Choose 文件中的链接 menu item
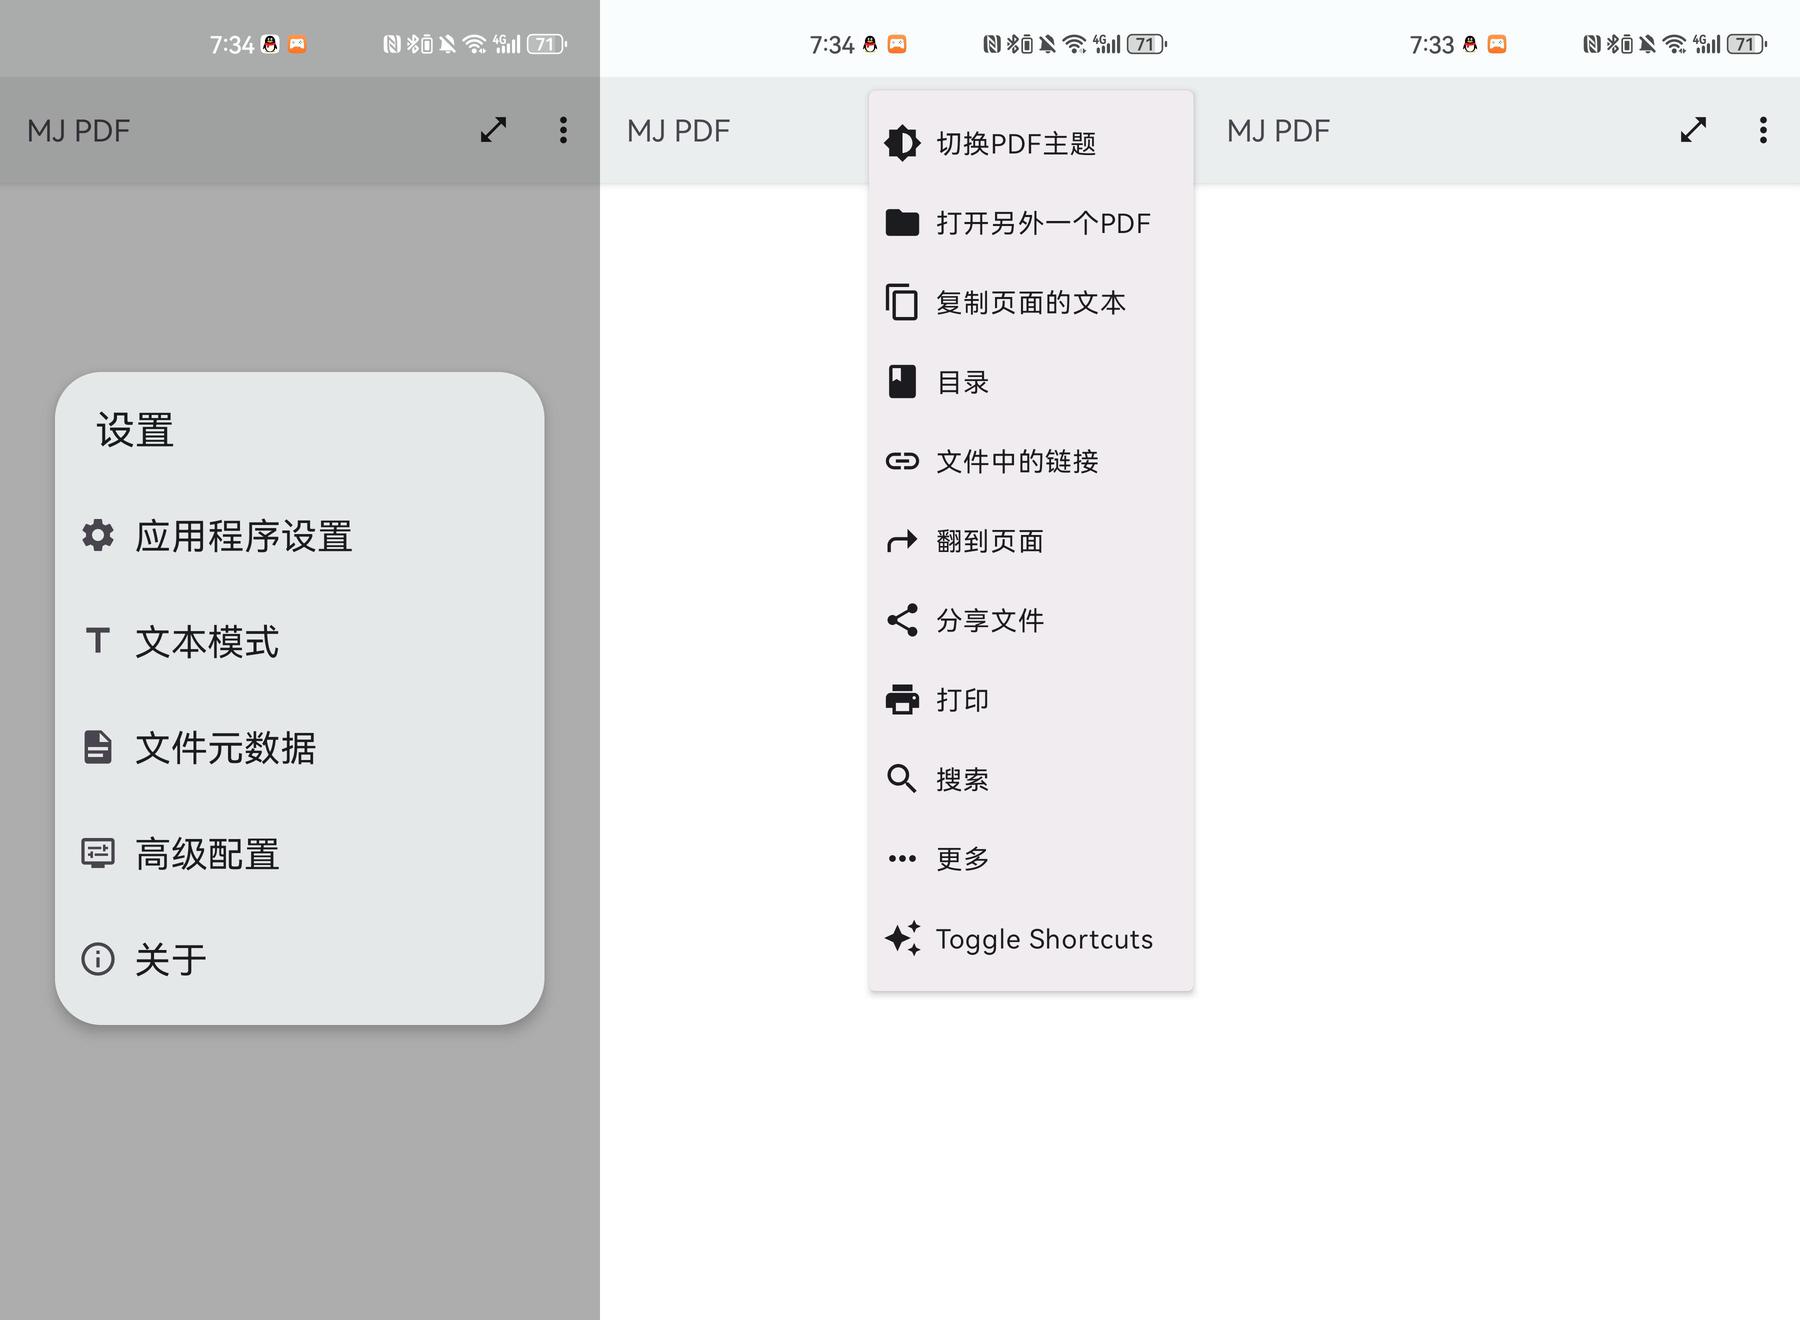1800x1320 pixels. click(x=1031, y=461)
